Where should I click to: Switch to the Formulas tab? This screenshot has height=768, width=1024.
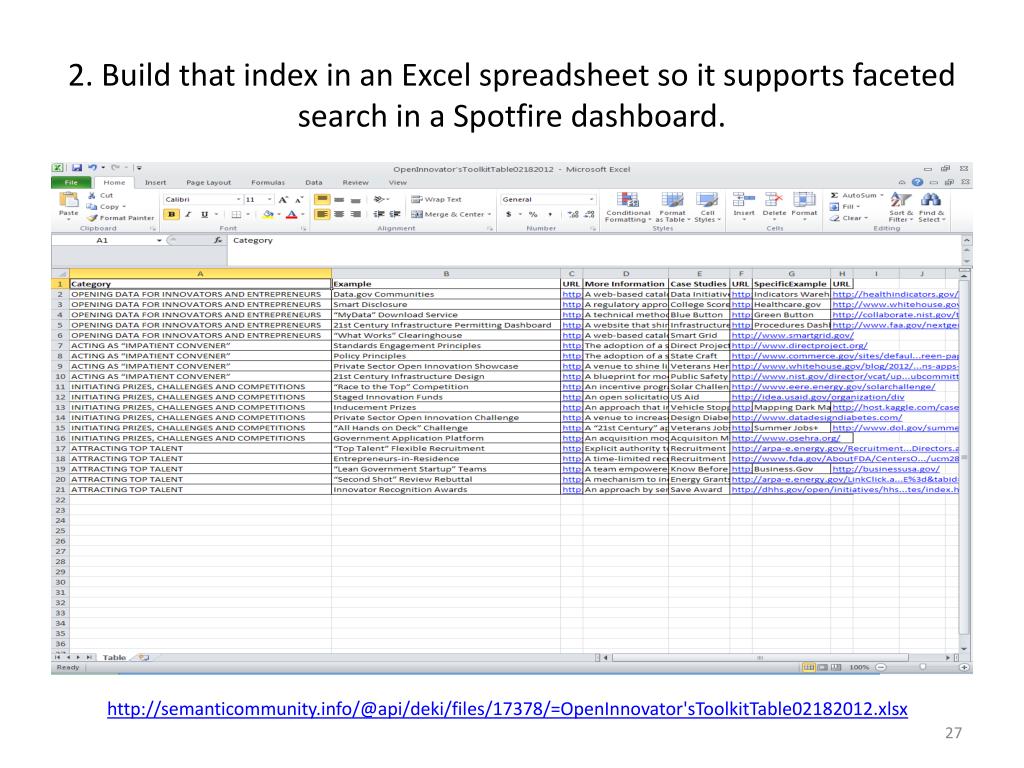tap(268, 182)
